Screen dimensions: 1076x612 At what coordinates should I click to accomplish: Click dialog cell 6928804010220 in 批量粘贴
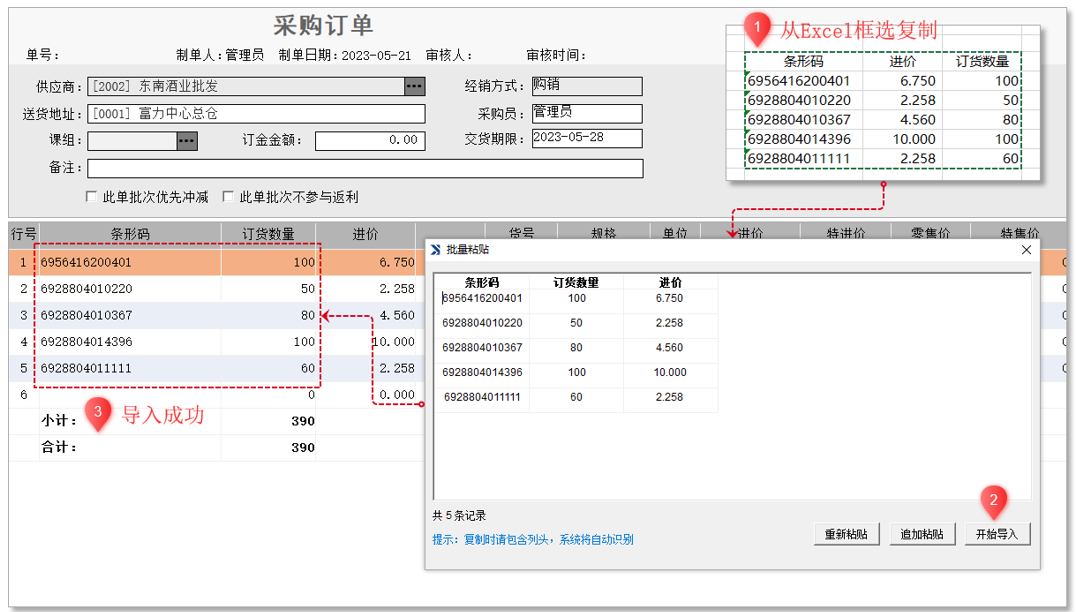[x=482, y=323]
